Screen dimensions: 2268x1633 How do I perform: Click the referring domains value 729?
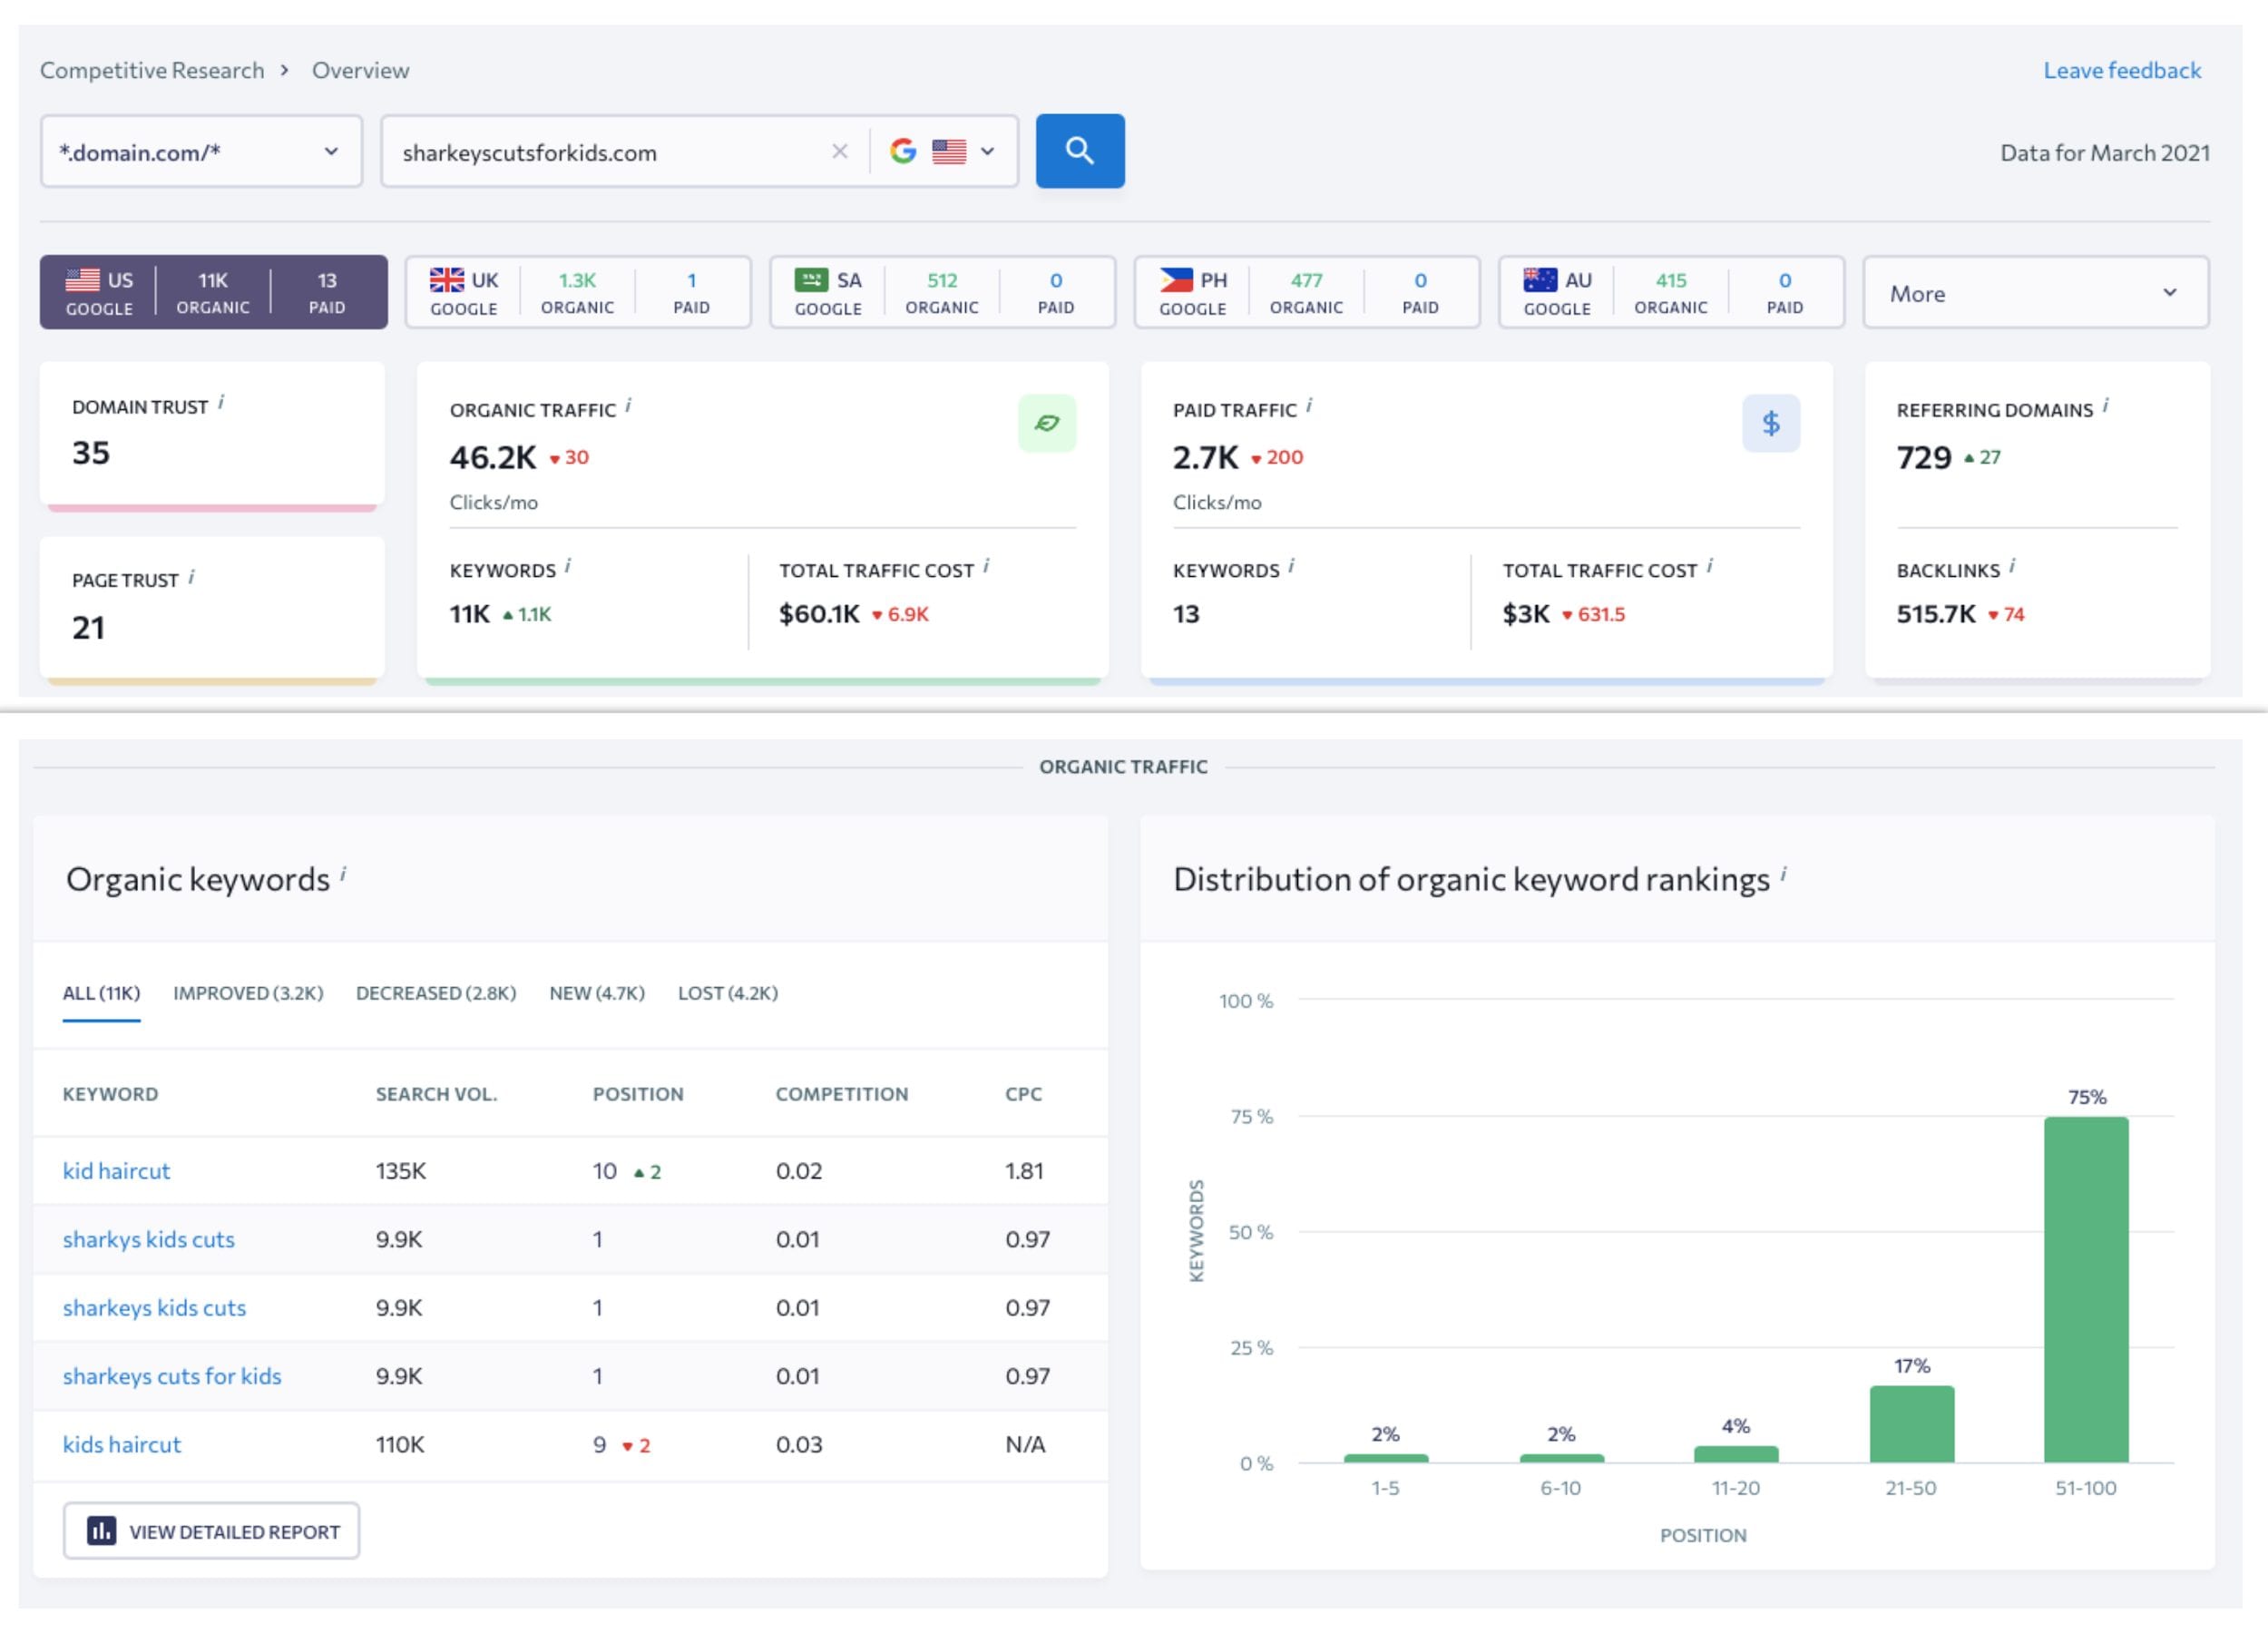1924,457
